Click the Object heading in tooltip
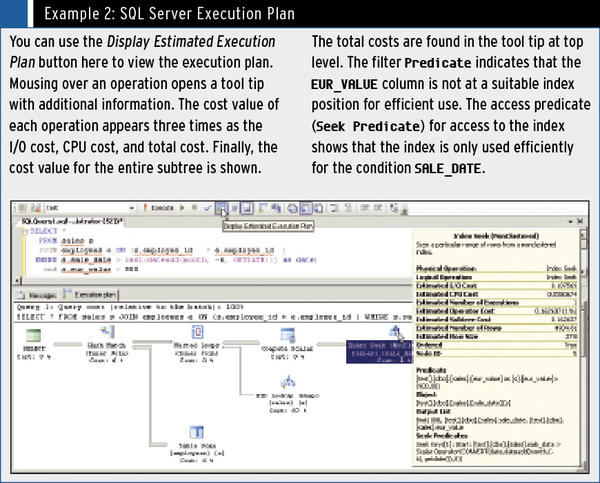The height and width of the screenshot is (483, 600). point(426,394)
